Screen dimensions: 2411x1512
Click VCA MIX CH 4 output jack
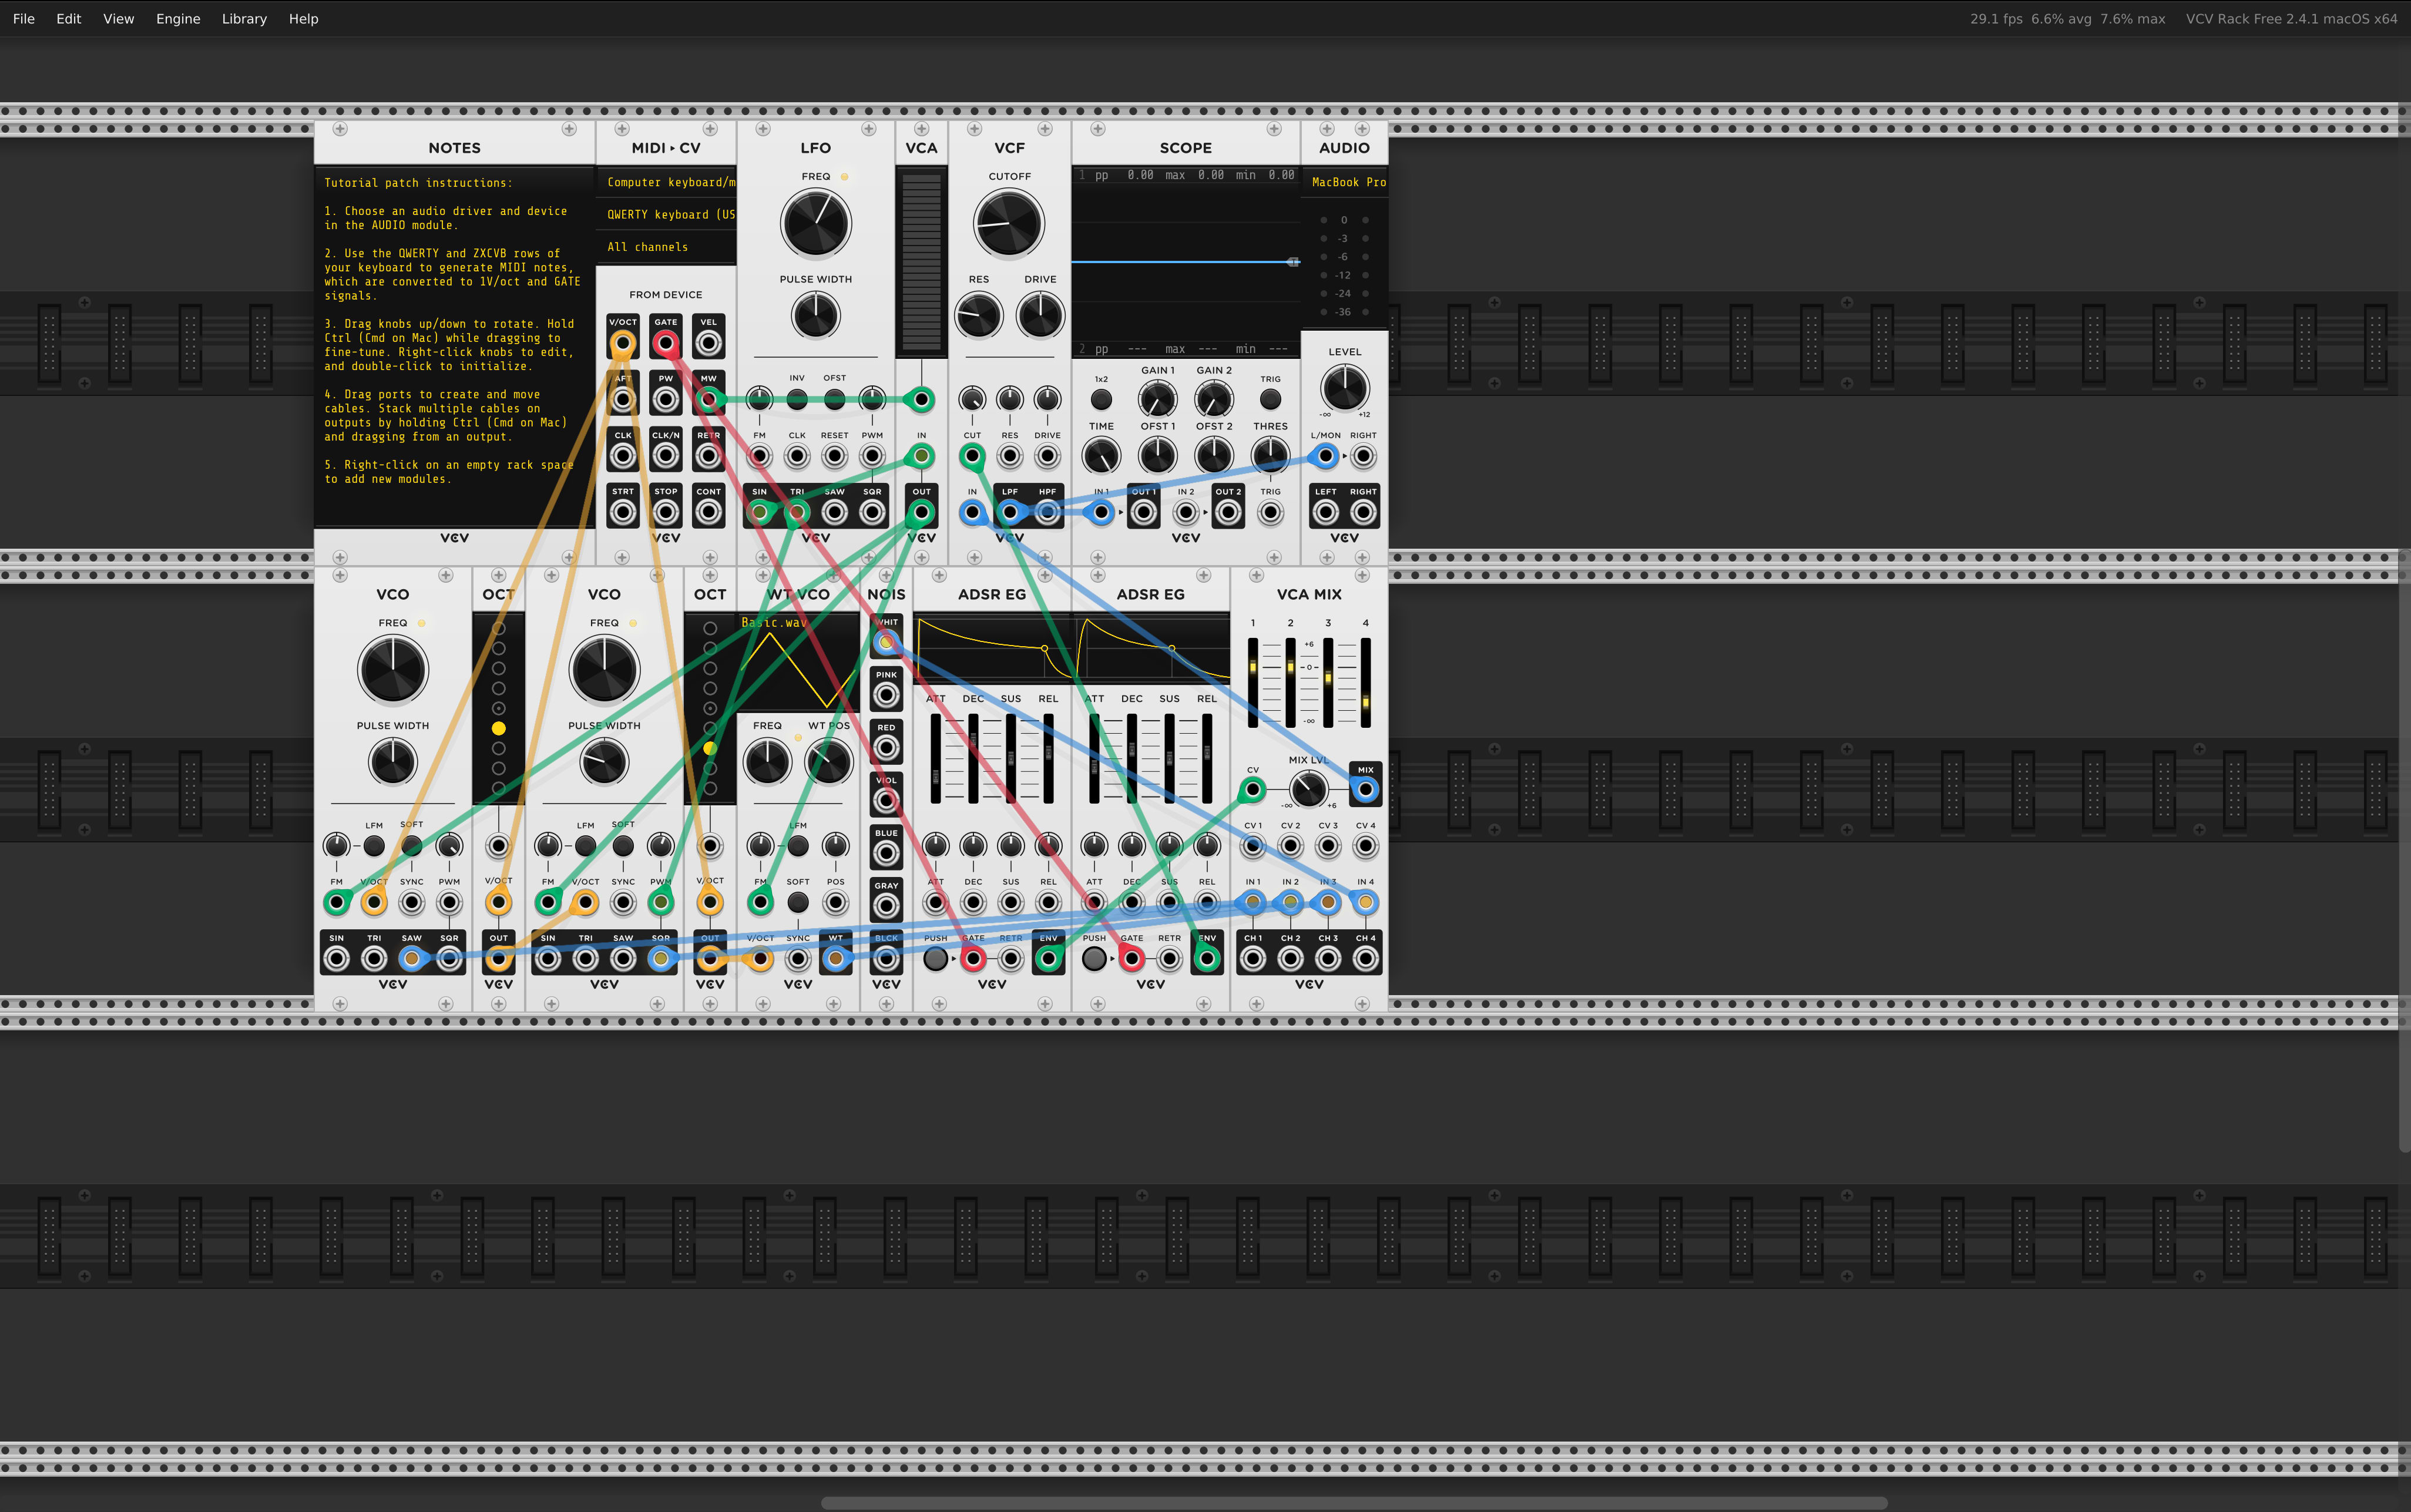pos(1365,959)
